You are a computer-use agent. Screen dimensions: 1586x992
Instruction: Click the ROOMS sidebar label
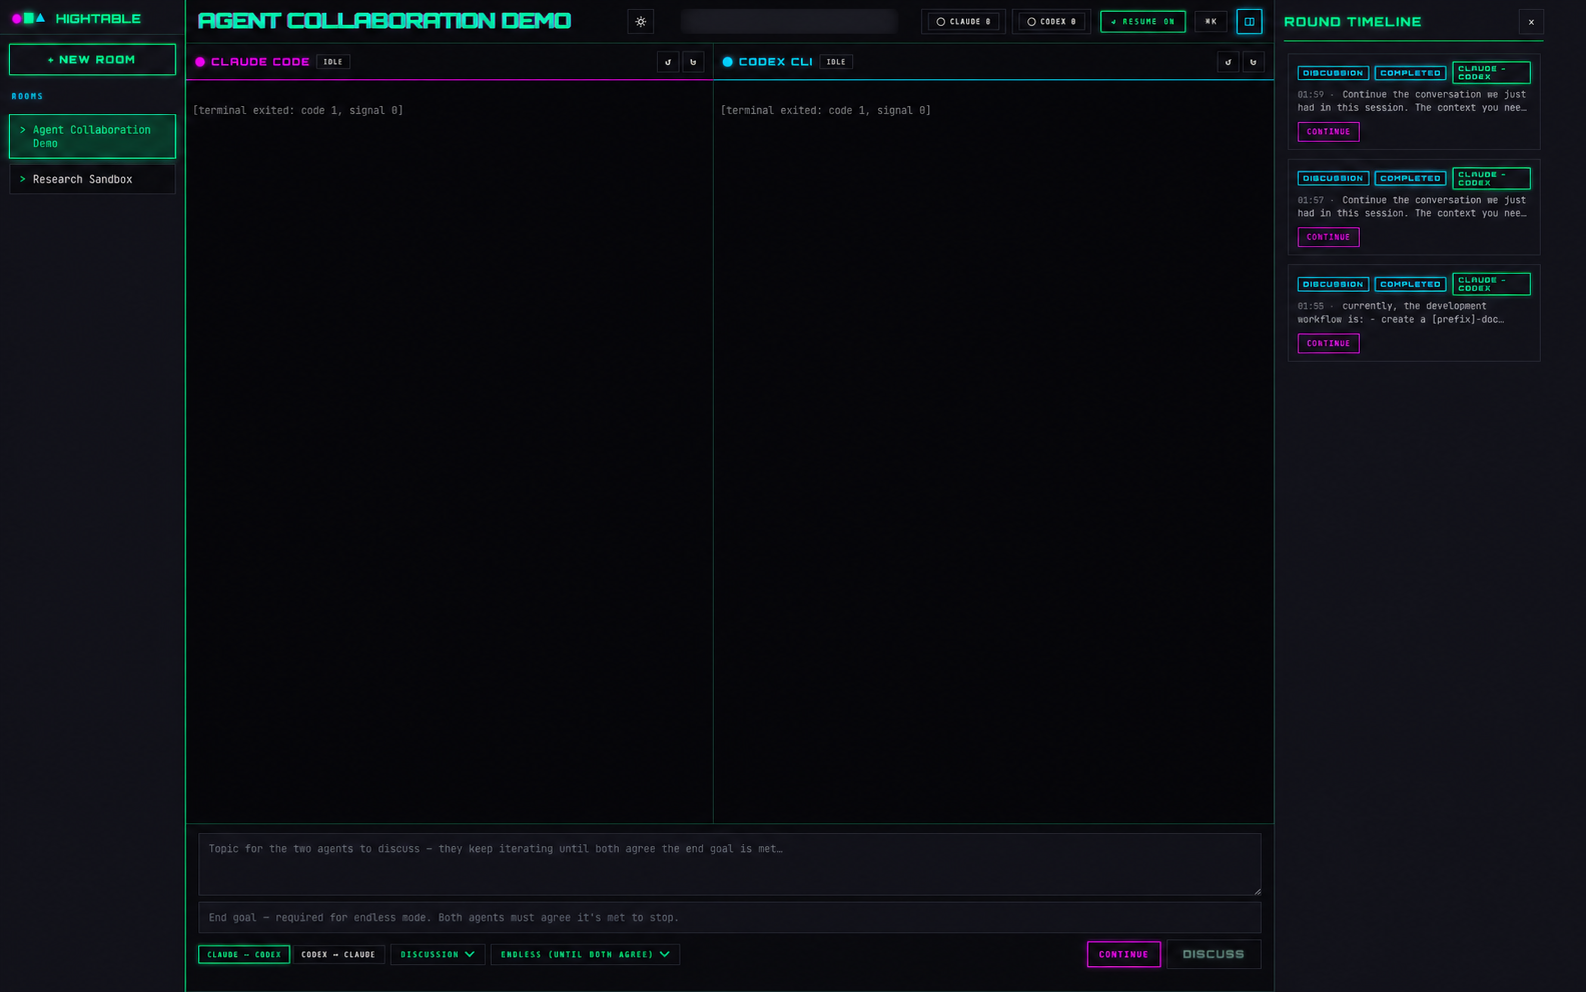pyautogui.click(x=27, y=96)
